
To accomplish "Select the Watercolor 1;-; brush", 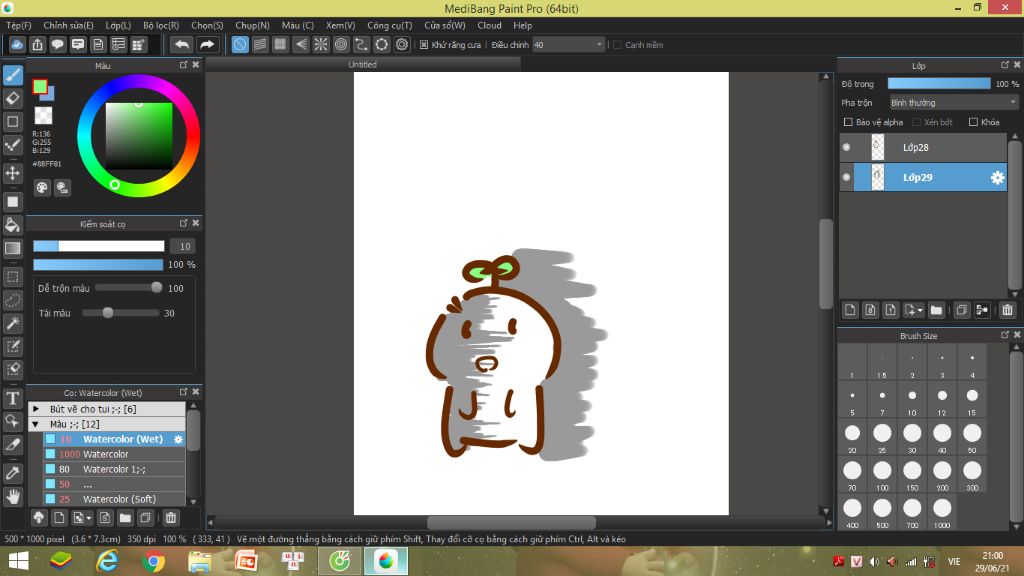I will coord(114,469).
